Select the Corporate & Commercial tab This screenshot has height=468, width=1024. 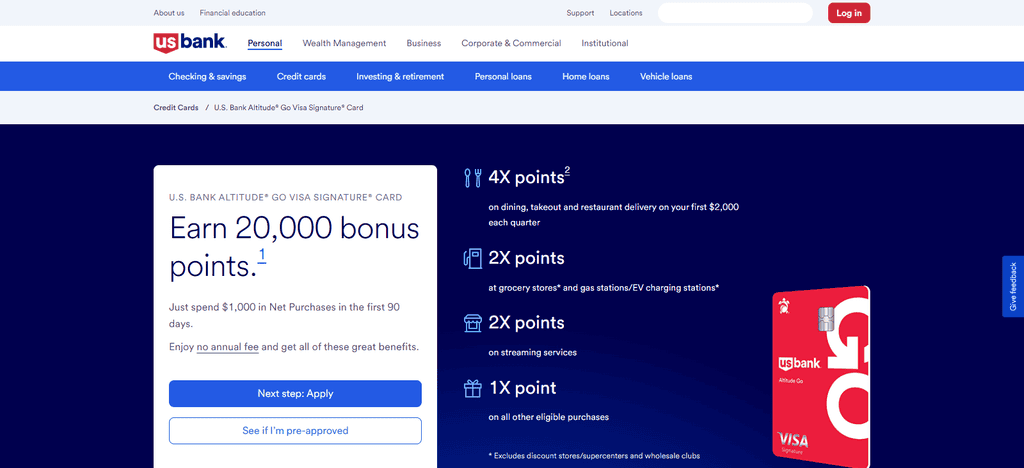pos(511,43)
